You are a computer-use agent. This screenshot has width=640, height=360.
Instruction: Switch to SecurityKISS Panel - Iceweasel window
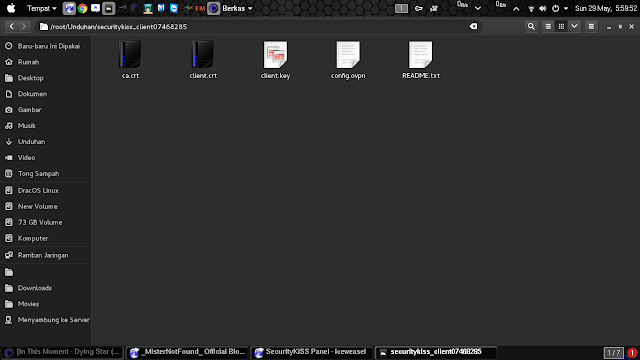[x=312, y=352]
